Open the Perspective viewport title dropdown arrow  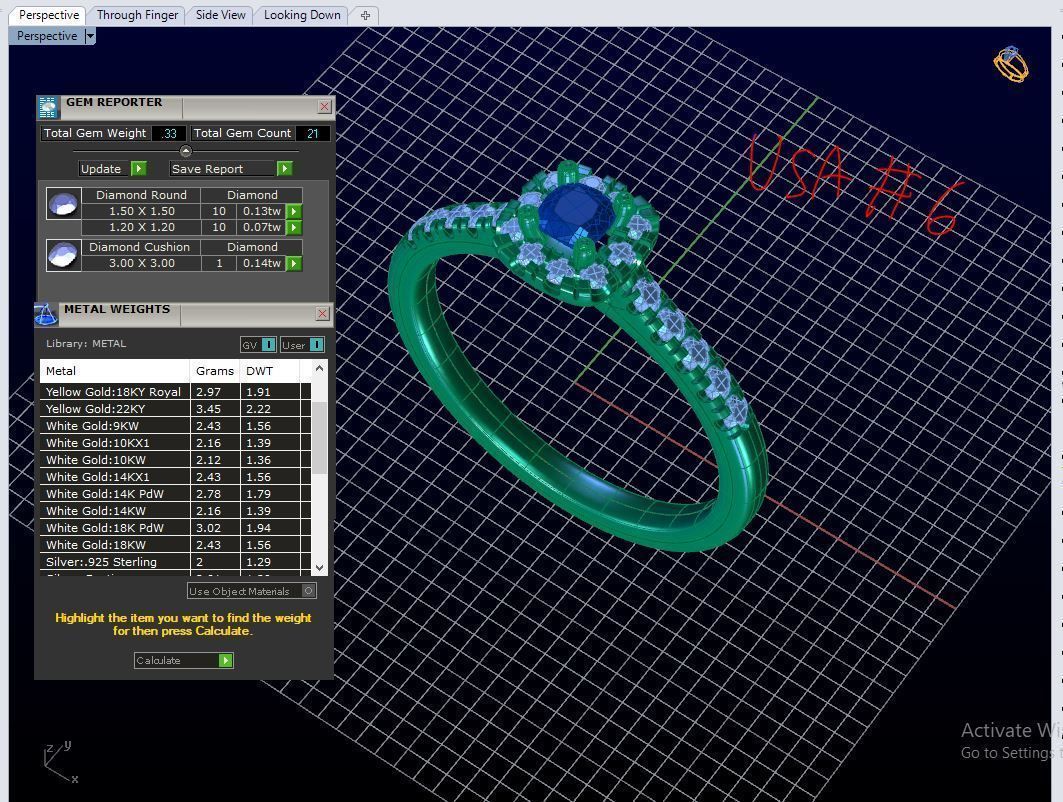point(90,37)
